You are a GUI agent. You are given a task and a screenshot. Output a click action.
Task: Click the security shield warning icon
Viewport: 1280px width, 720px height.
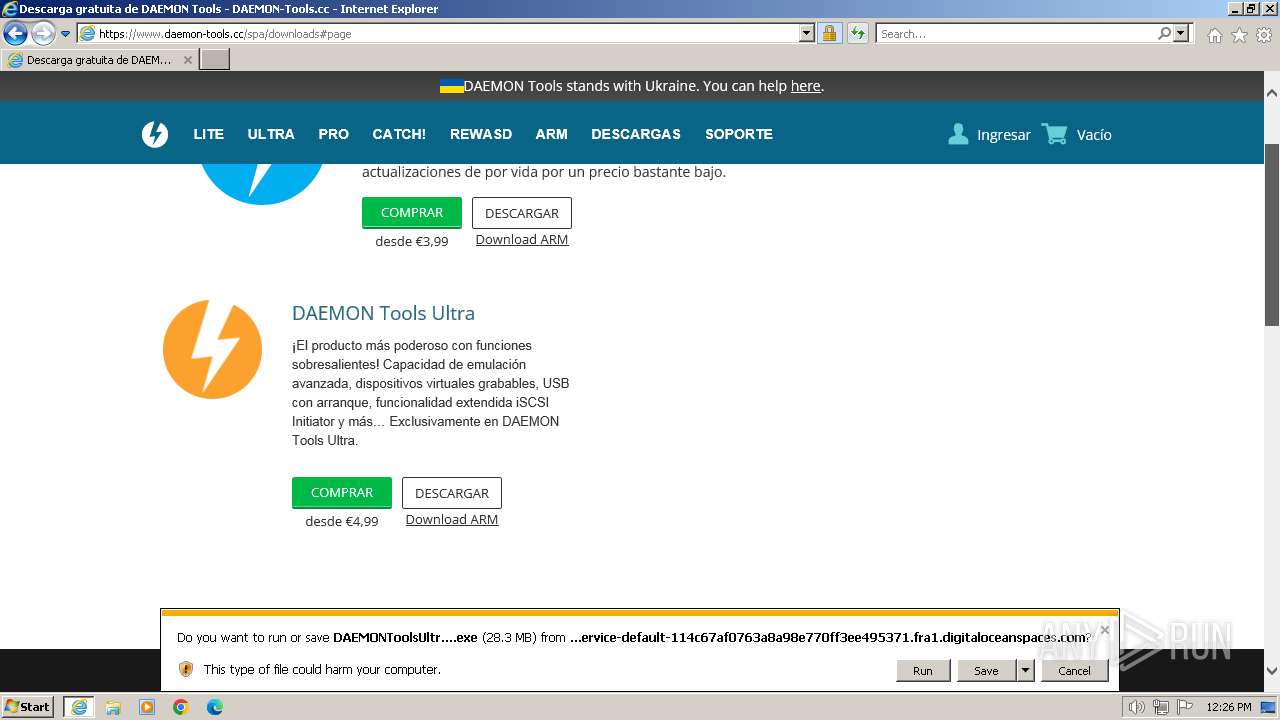(186, 669)
